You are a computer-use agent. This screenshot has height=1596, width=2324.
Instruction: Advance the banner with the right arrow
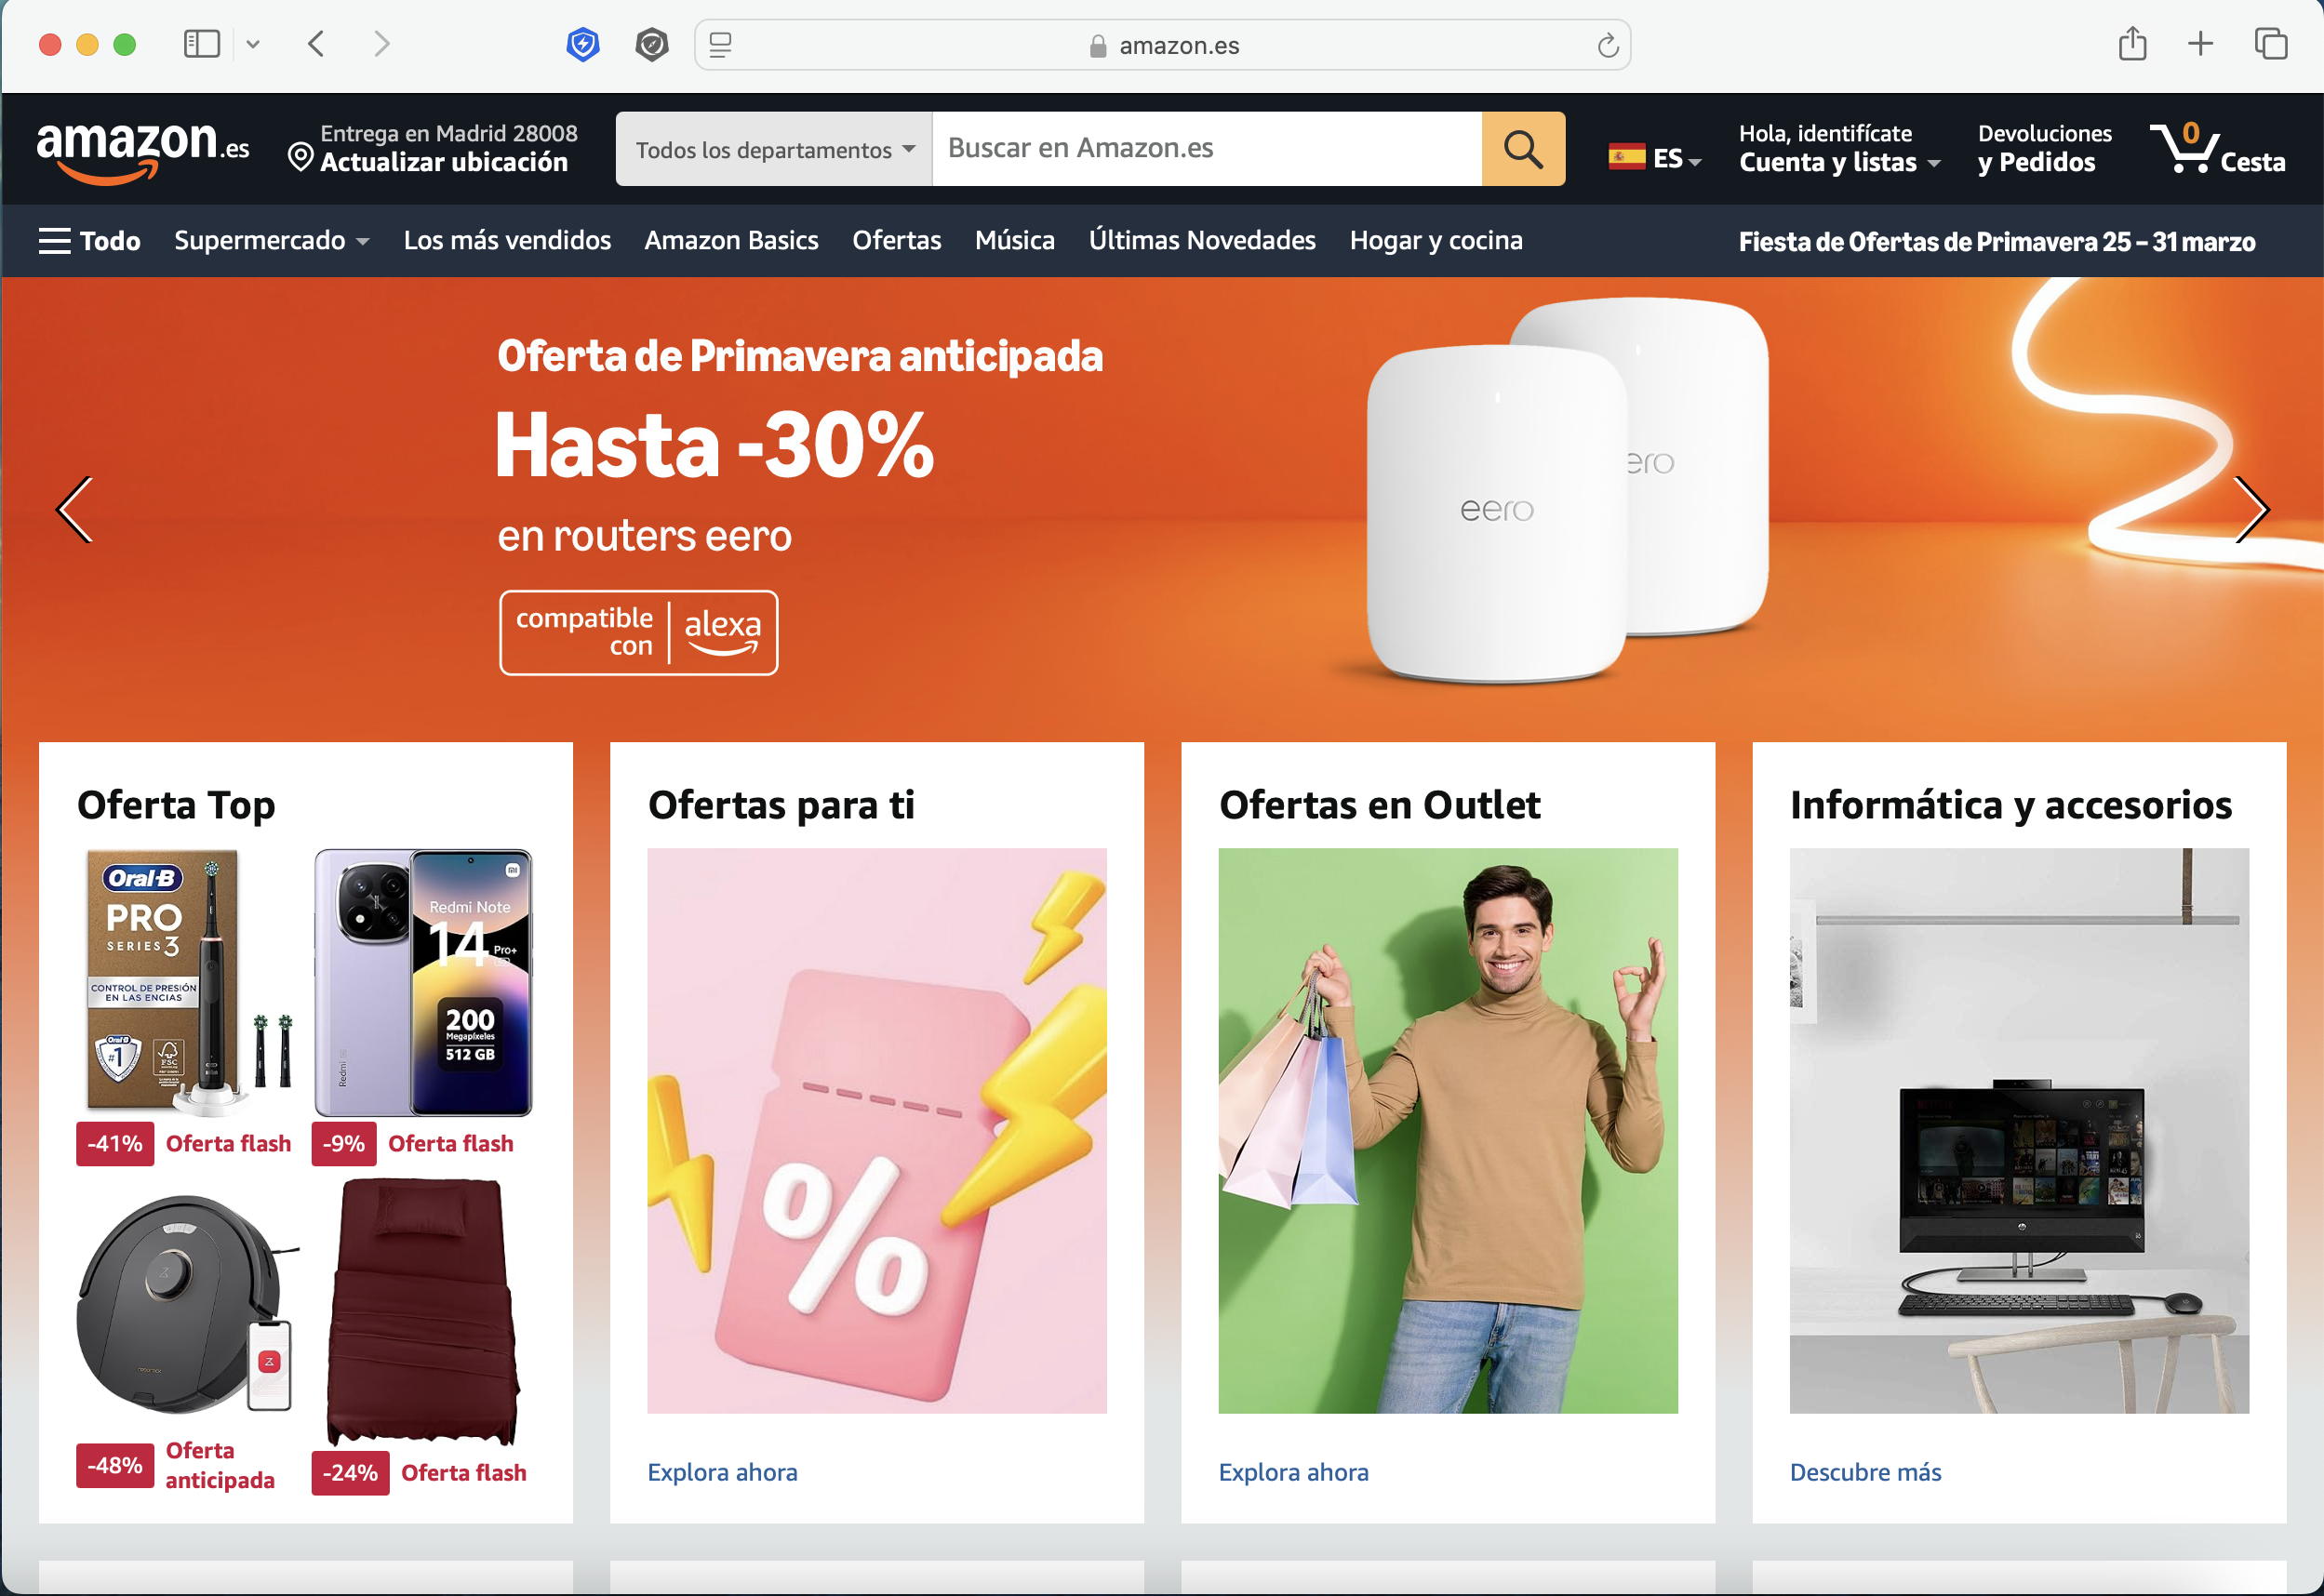click(x=2251, y=509)
